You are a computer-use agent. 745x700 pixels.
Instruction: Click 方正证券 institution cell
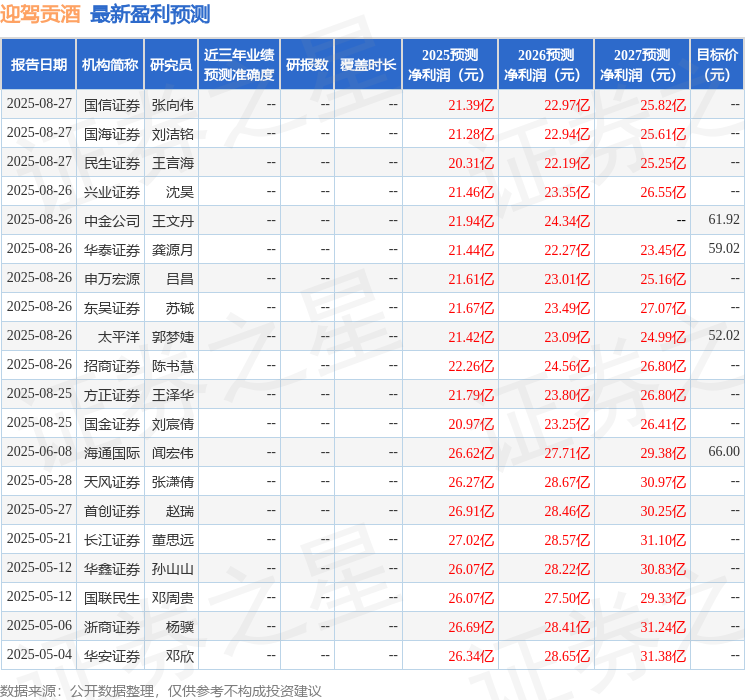click(112, 395)
